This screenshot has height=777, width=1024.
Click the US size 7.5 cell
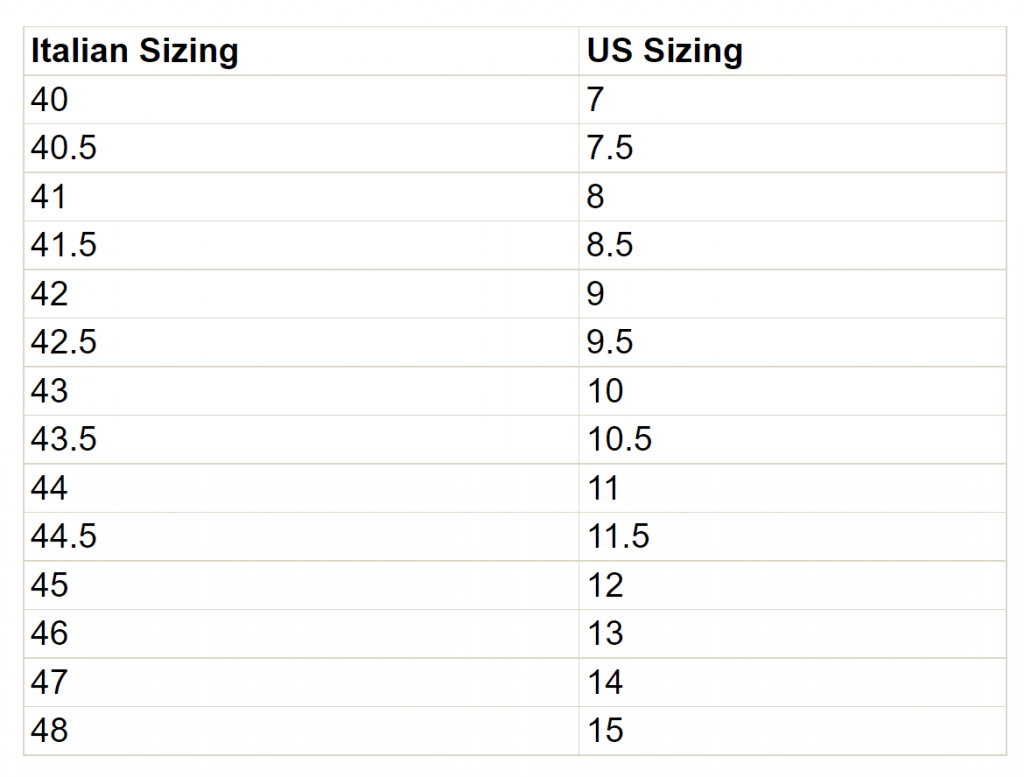click(792, 148)
